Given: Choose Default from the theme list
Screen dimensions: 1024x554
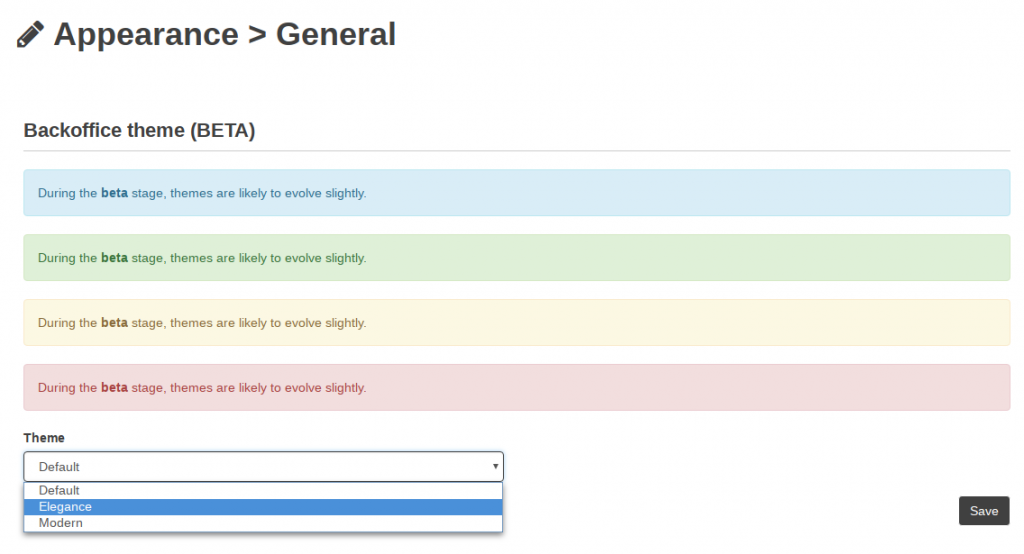Looking at the screenshot, I should (60, 491).
